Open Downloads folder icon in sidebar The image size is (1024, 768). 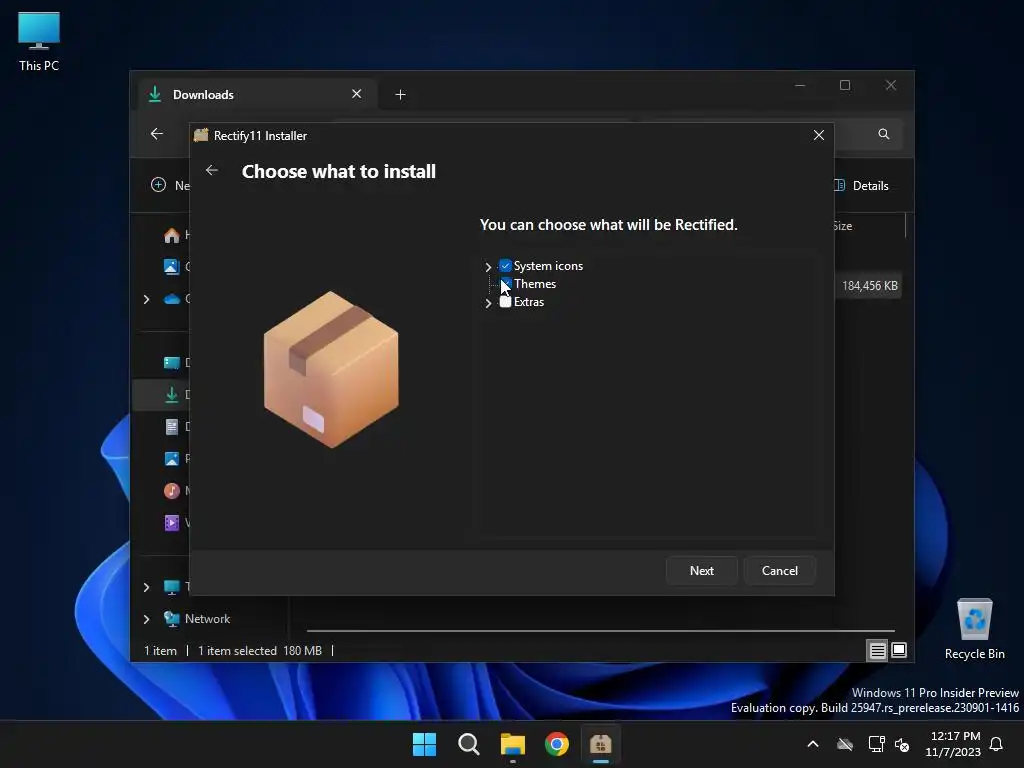(172, 394)
